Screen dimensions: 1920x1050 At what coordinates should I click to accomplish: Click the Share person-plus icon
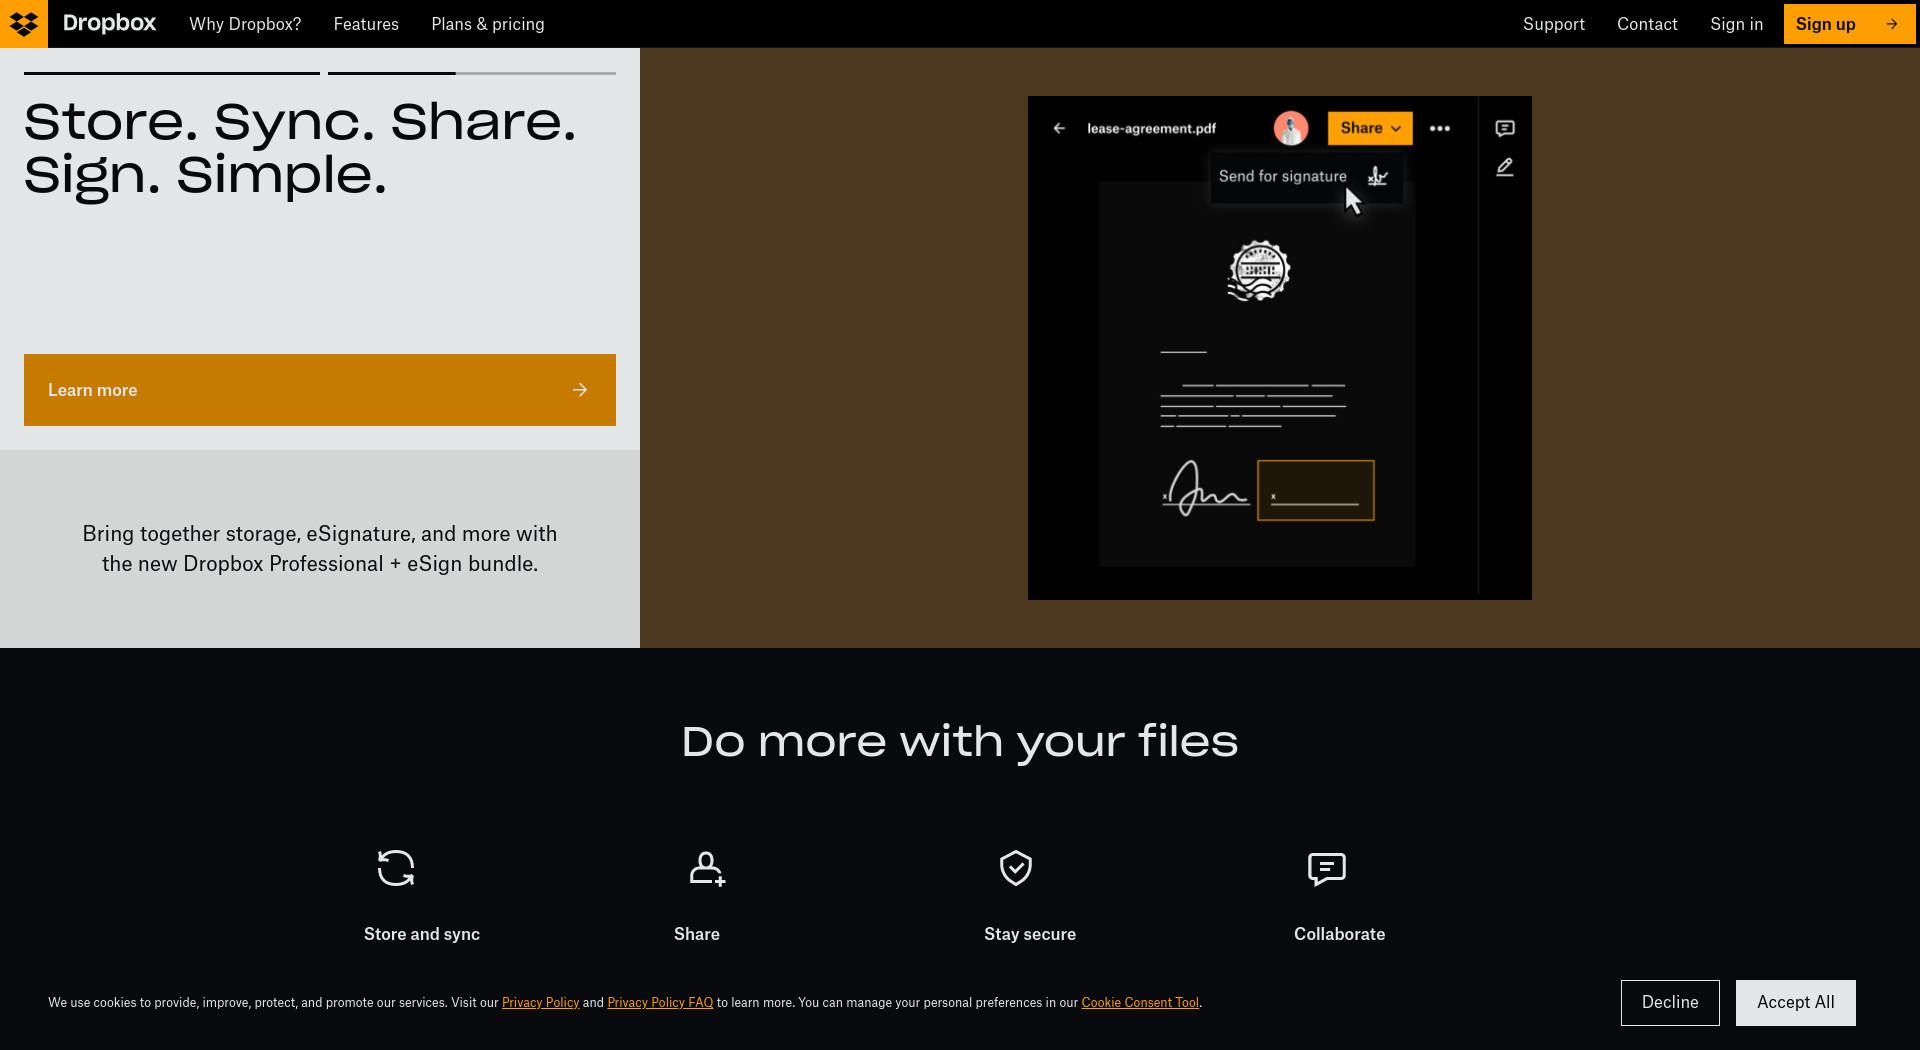point(707,868)
